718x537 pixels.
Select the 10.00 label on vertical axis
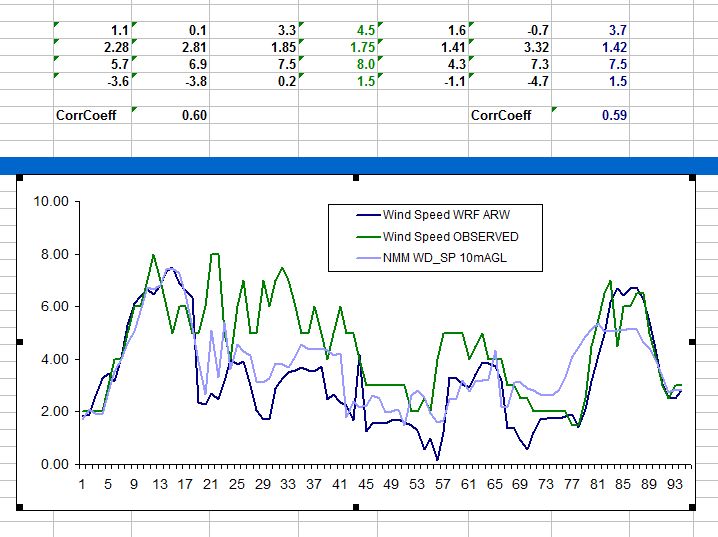point(48,201)
